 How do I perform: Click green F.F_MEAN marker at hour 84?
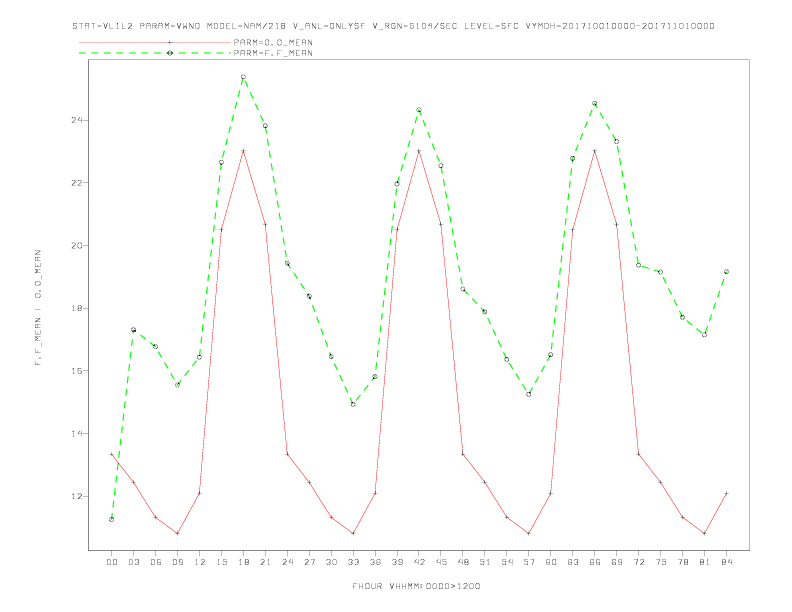click(726, 272)
